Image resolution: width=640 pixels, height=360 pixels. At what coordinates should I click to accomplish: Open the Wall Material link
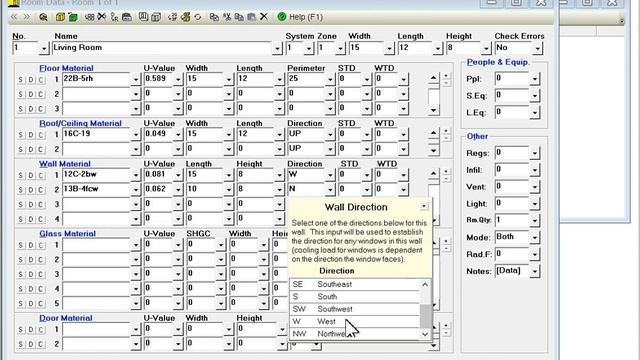[64, 164]
